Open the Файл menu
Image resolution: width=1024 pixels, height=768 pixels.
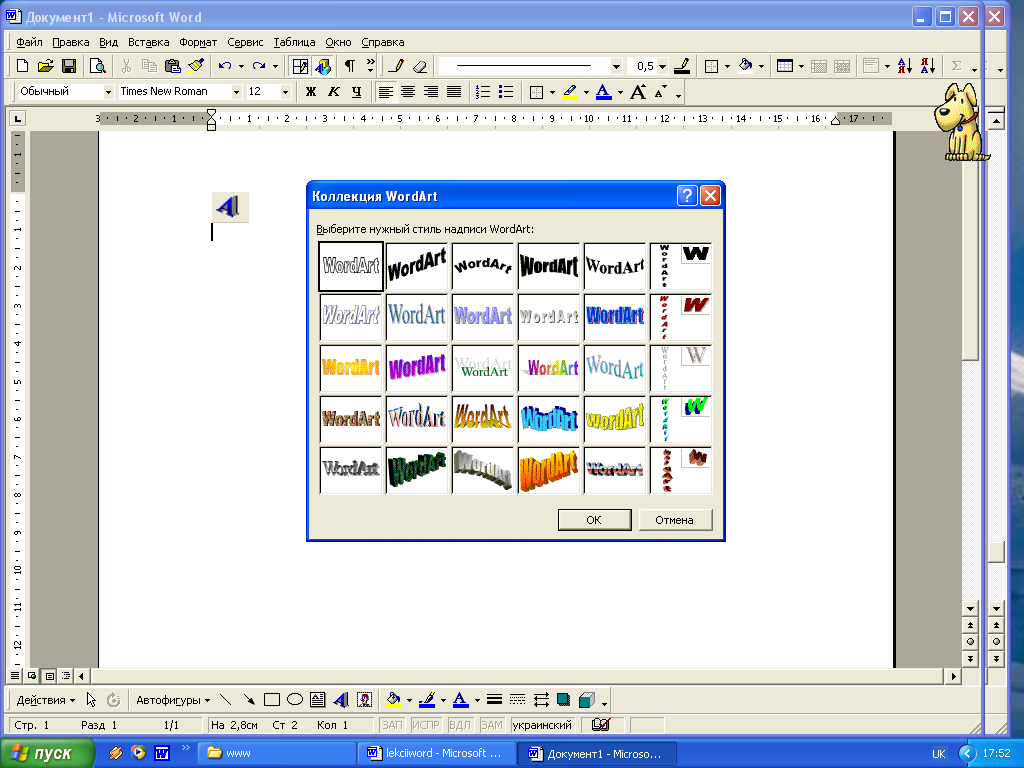point(29,42)
